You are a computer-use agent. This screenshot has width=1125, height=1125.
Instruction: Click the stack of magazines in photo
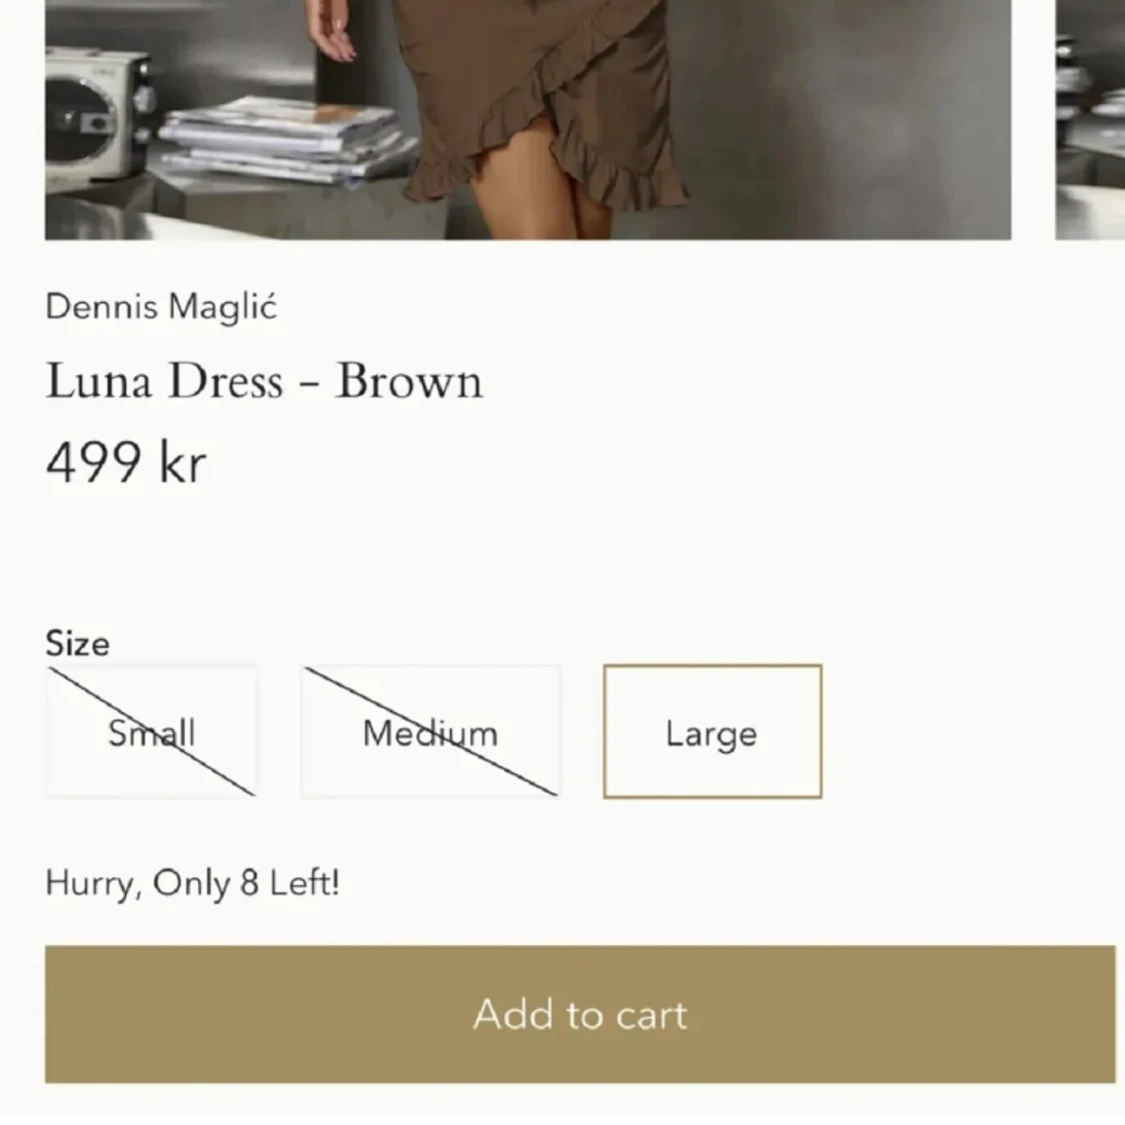pyautogui.click(x=287, y=141)
